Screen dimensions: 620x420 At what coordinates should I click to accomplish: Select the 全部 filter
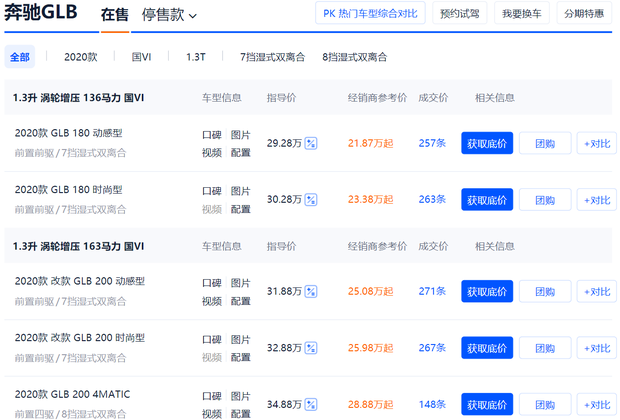pyautogui.click(x=20, y=57)
